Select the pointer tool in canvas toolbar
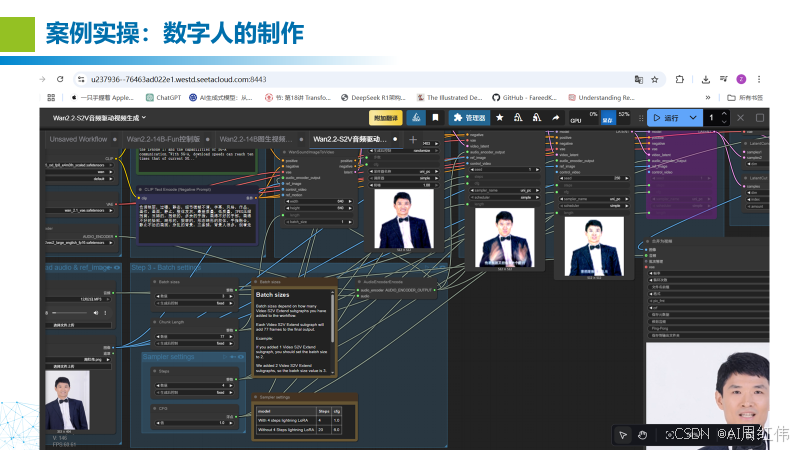800x450 pixels. click(623, 435)
